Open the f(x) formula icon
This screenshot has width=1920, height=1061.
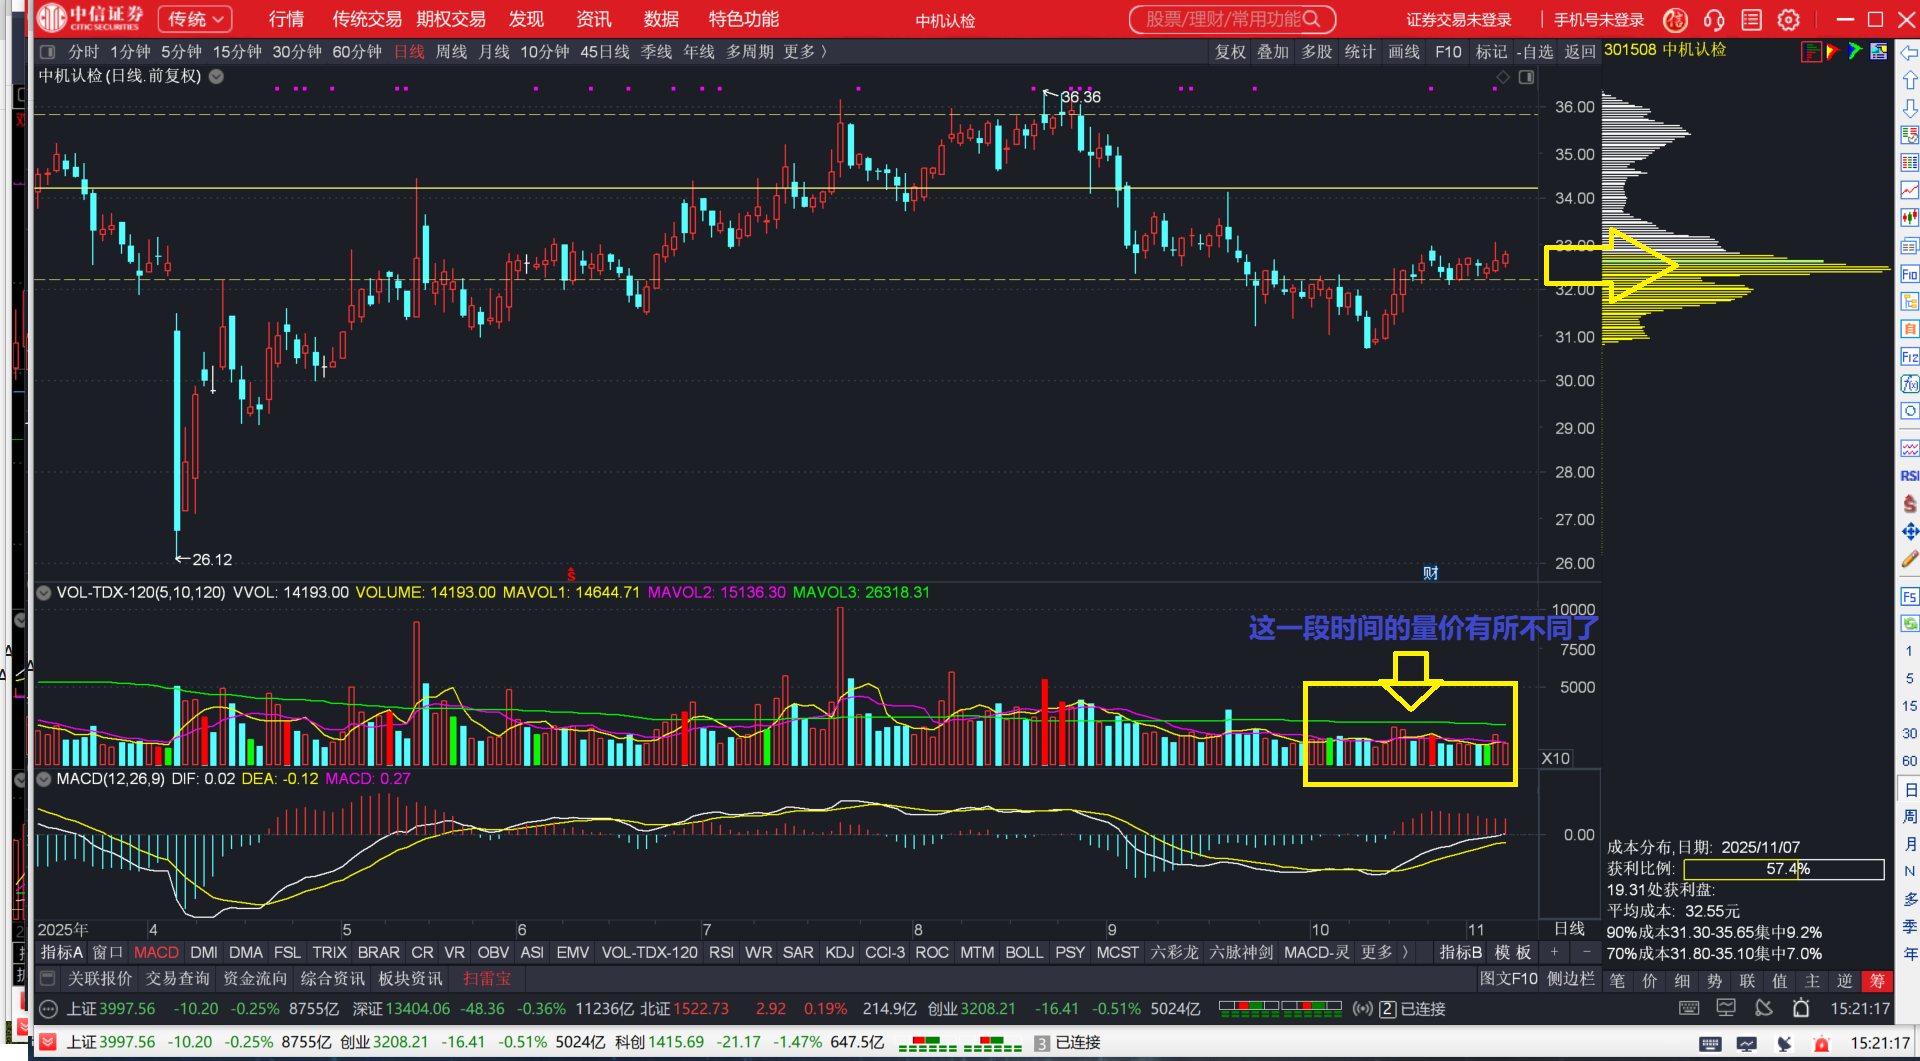pyautogui.click(x=1909, y=384)
